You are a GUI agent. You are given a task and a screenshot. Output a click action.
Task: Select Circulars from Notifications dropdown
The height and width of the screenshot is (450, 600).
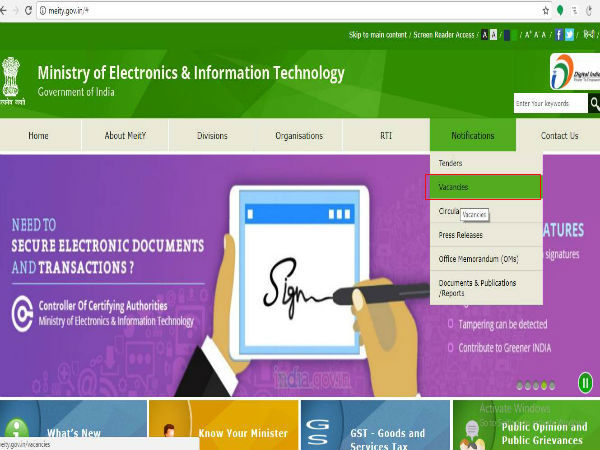486,211
